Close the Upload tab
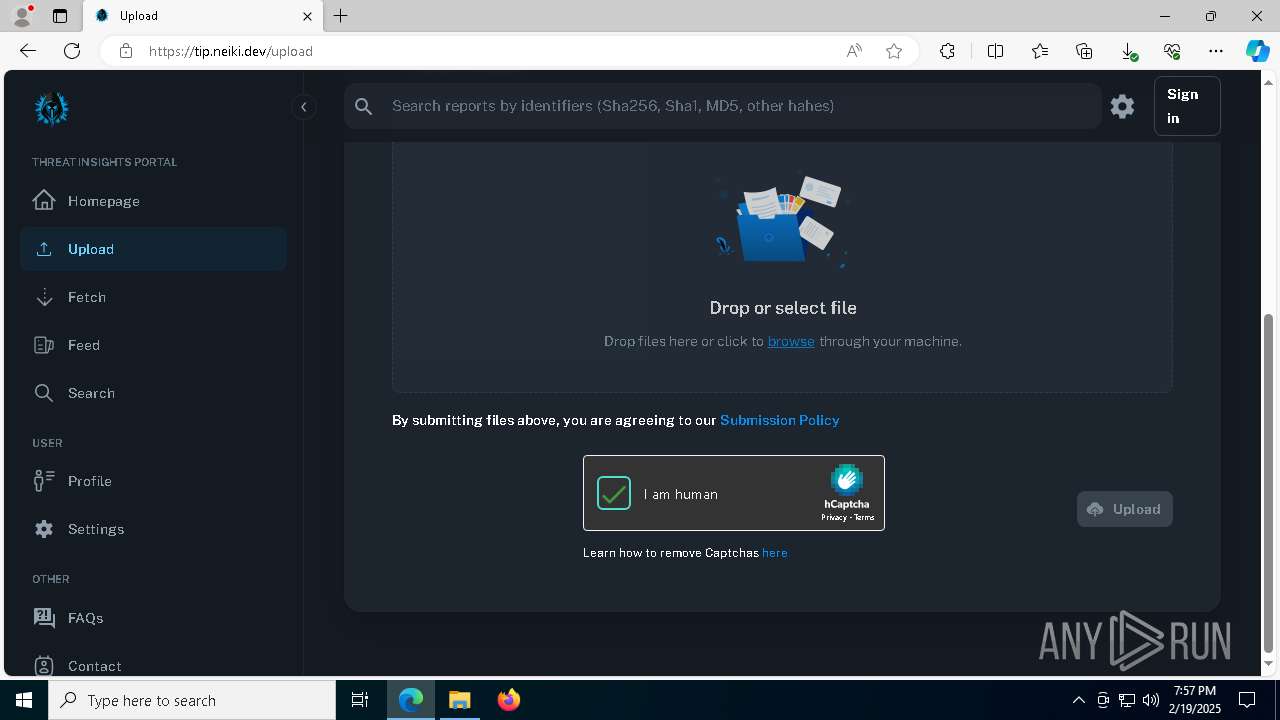The width and height of the screenshot is (1280, 720). [308, 16]
